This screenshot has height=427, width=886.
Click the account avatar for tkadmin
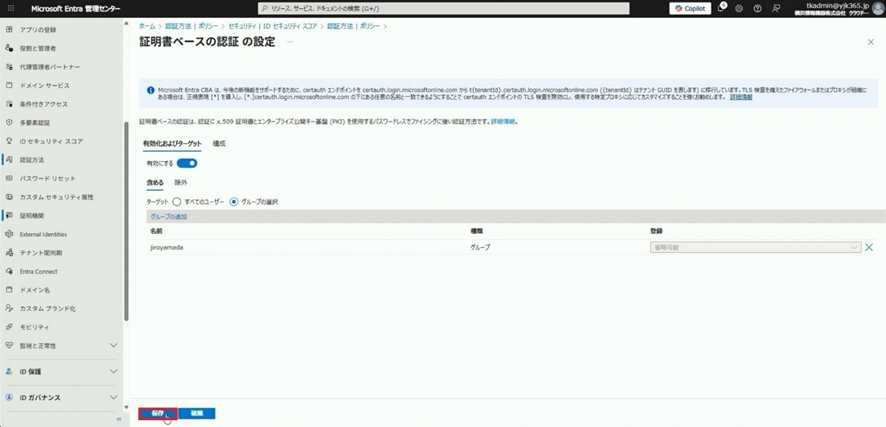click(876, 8)
